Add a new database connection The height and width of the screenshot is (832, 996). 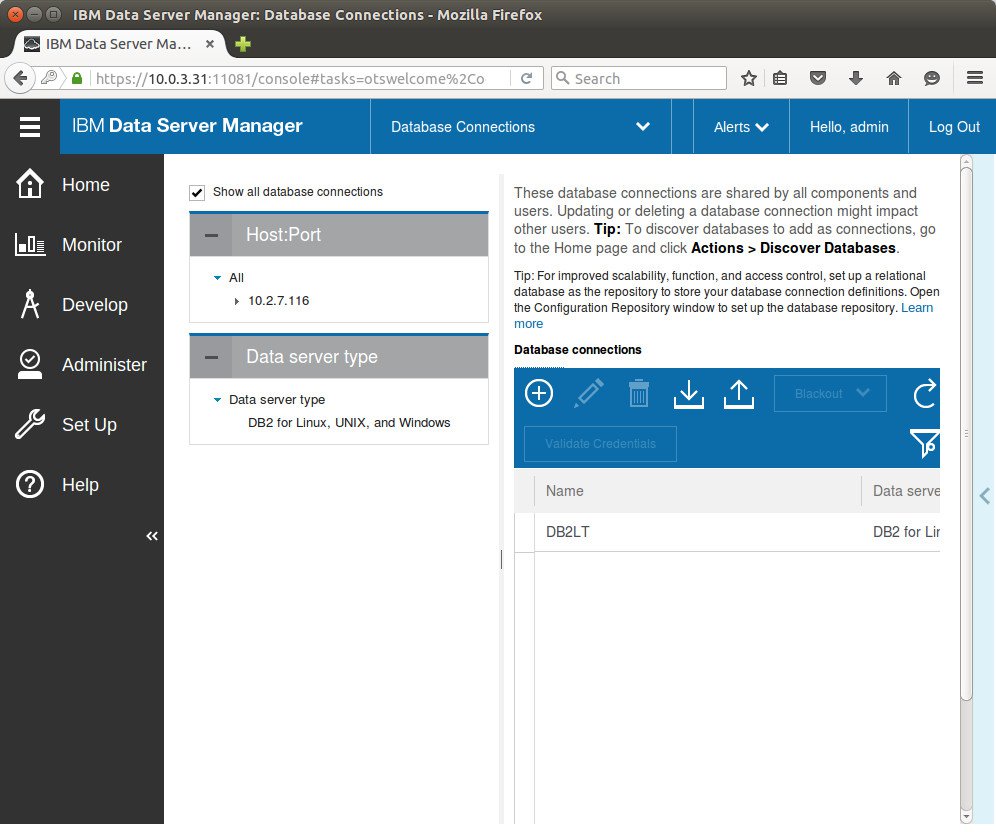pyautogui.click(x=539, y=393)
